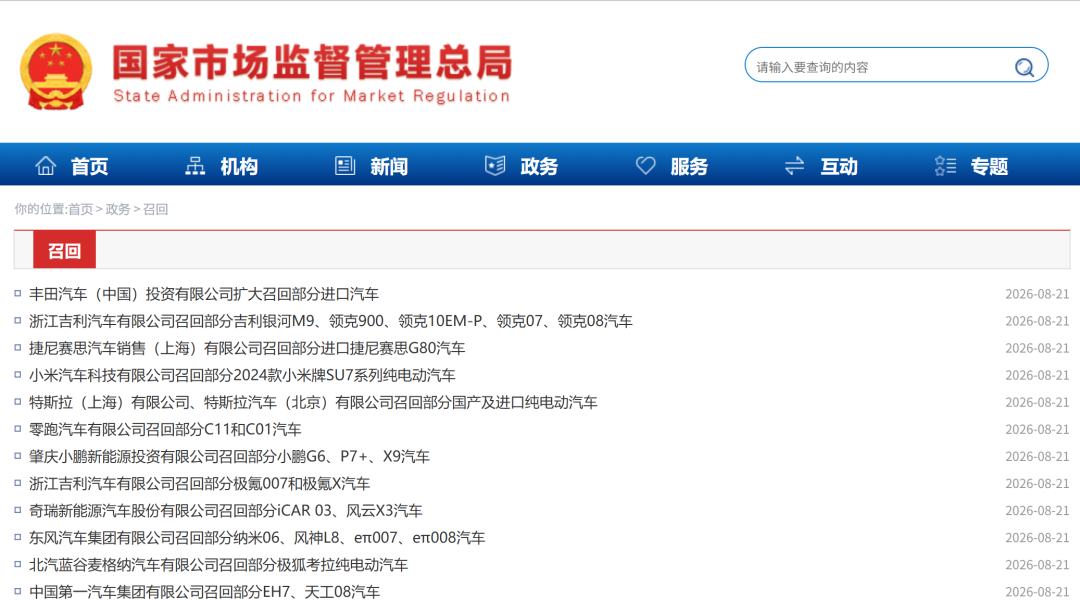Click the date beside 捷尼赛思G80 notice
Viewport: 1080px width, 600px height.
pos(1037,349)
